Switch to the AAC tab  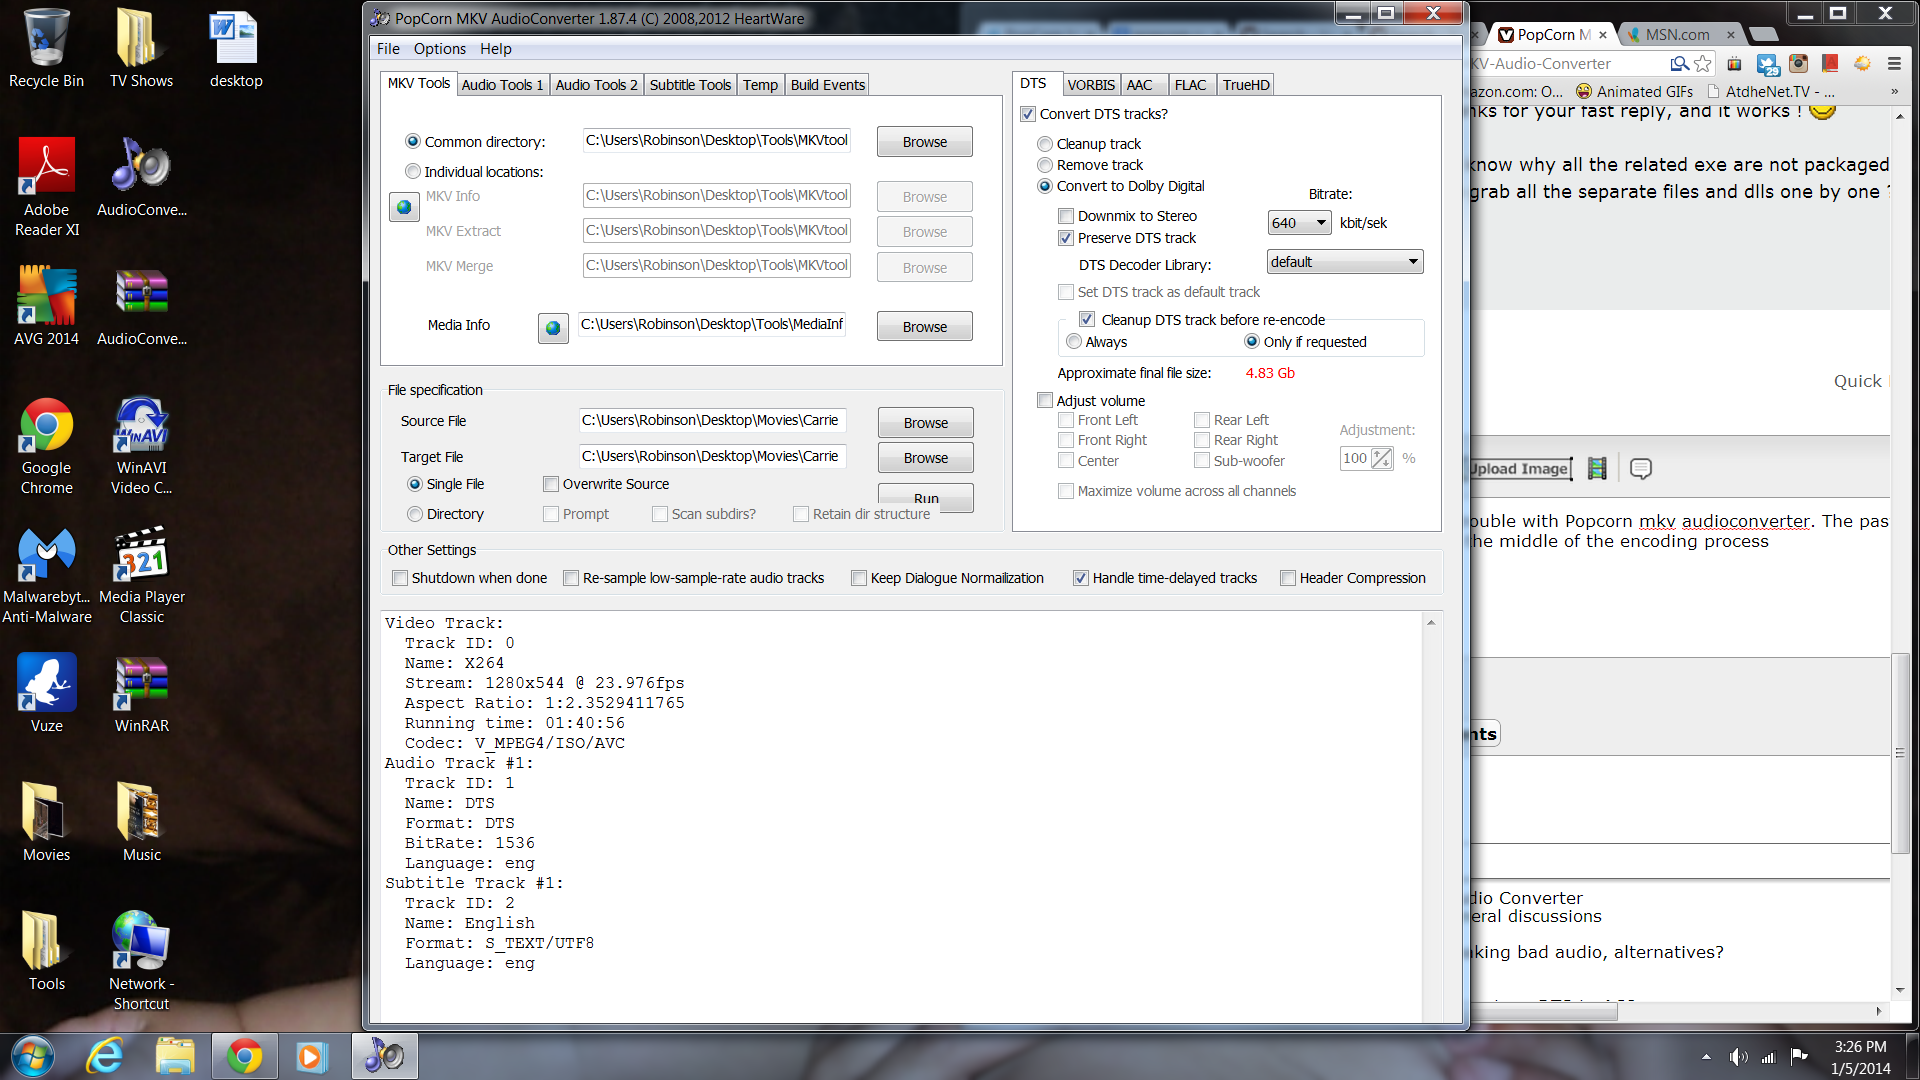tap(1139, 85)
